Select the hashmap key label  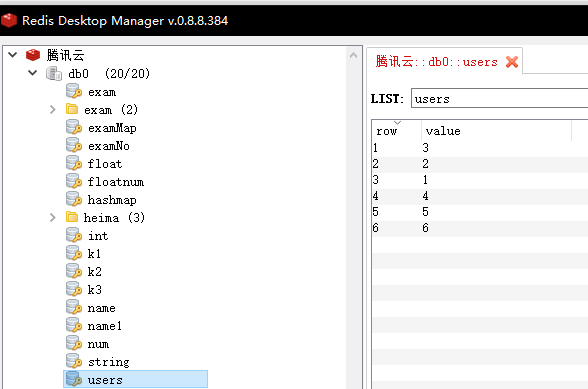point(112,200)
